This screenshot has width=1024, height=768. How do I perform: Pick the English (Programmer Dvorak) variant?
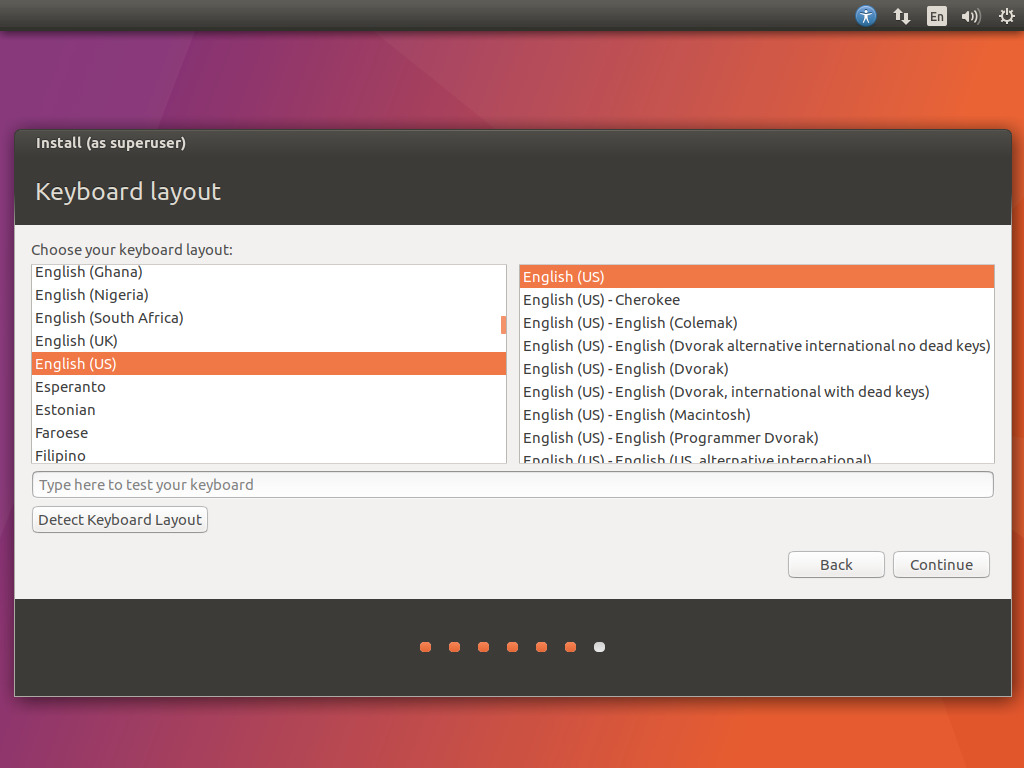pyautogui.click(x=670, y=438)
